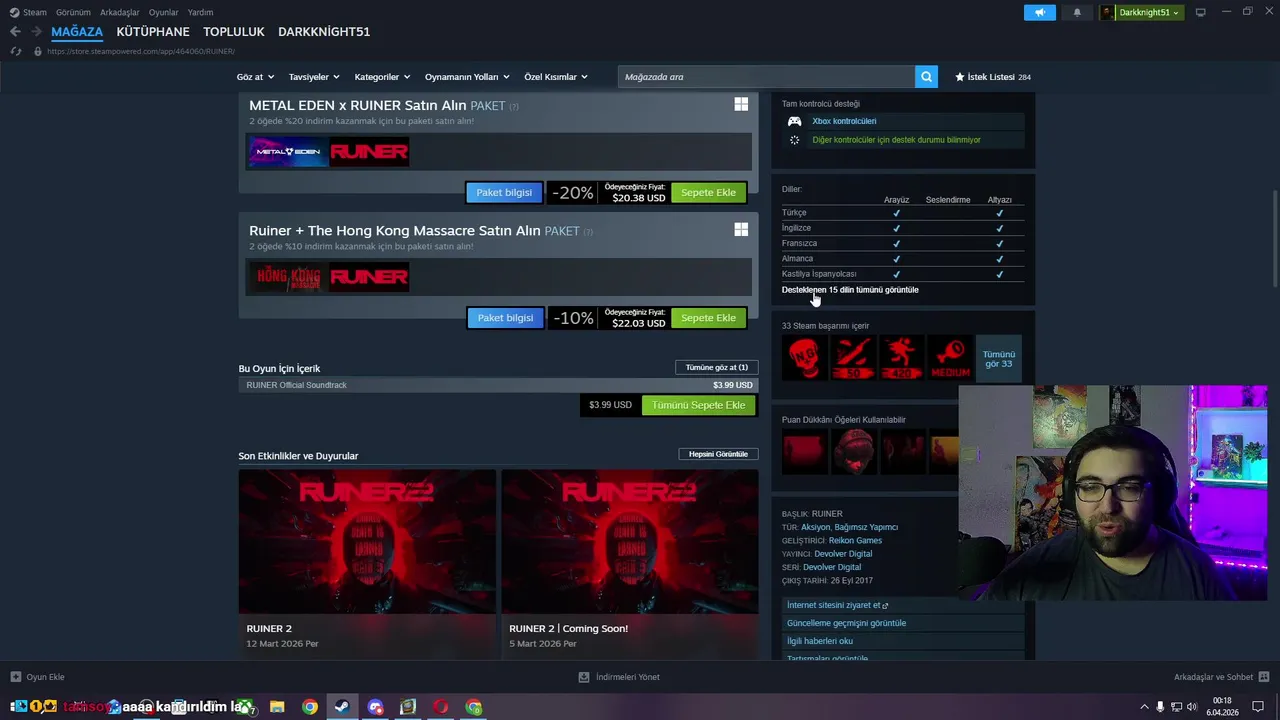
Task: Click the browser back arrow
Action: click(x=15, y=32)
